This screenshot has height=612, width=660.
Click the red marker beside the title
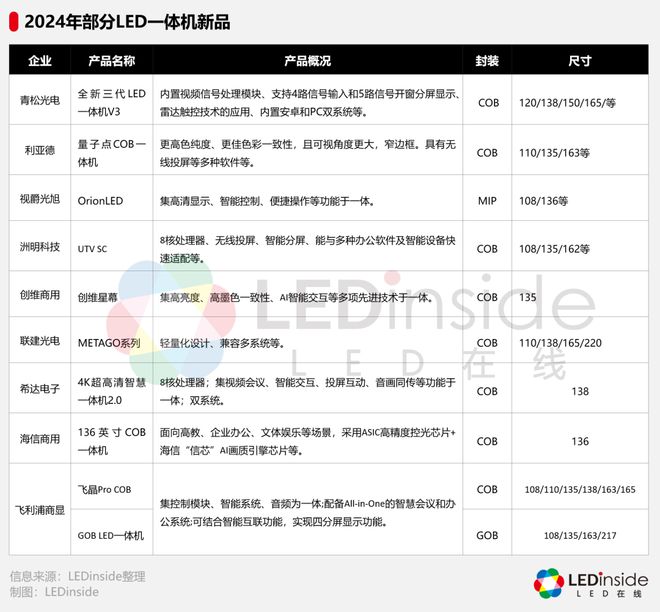pos(14,22)
